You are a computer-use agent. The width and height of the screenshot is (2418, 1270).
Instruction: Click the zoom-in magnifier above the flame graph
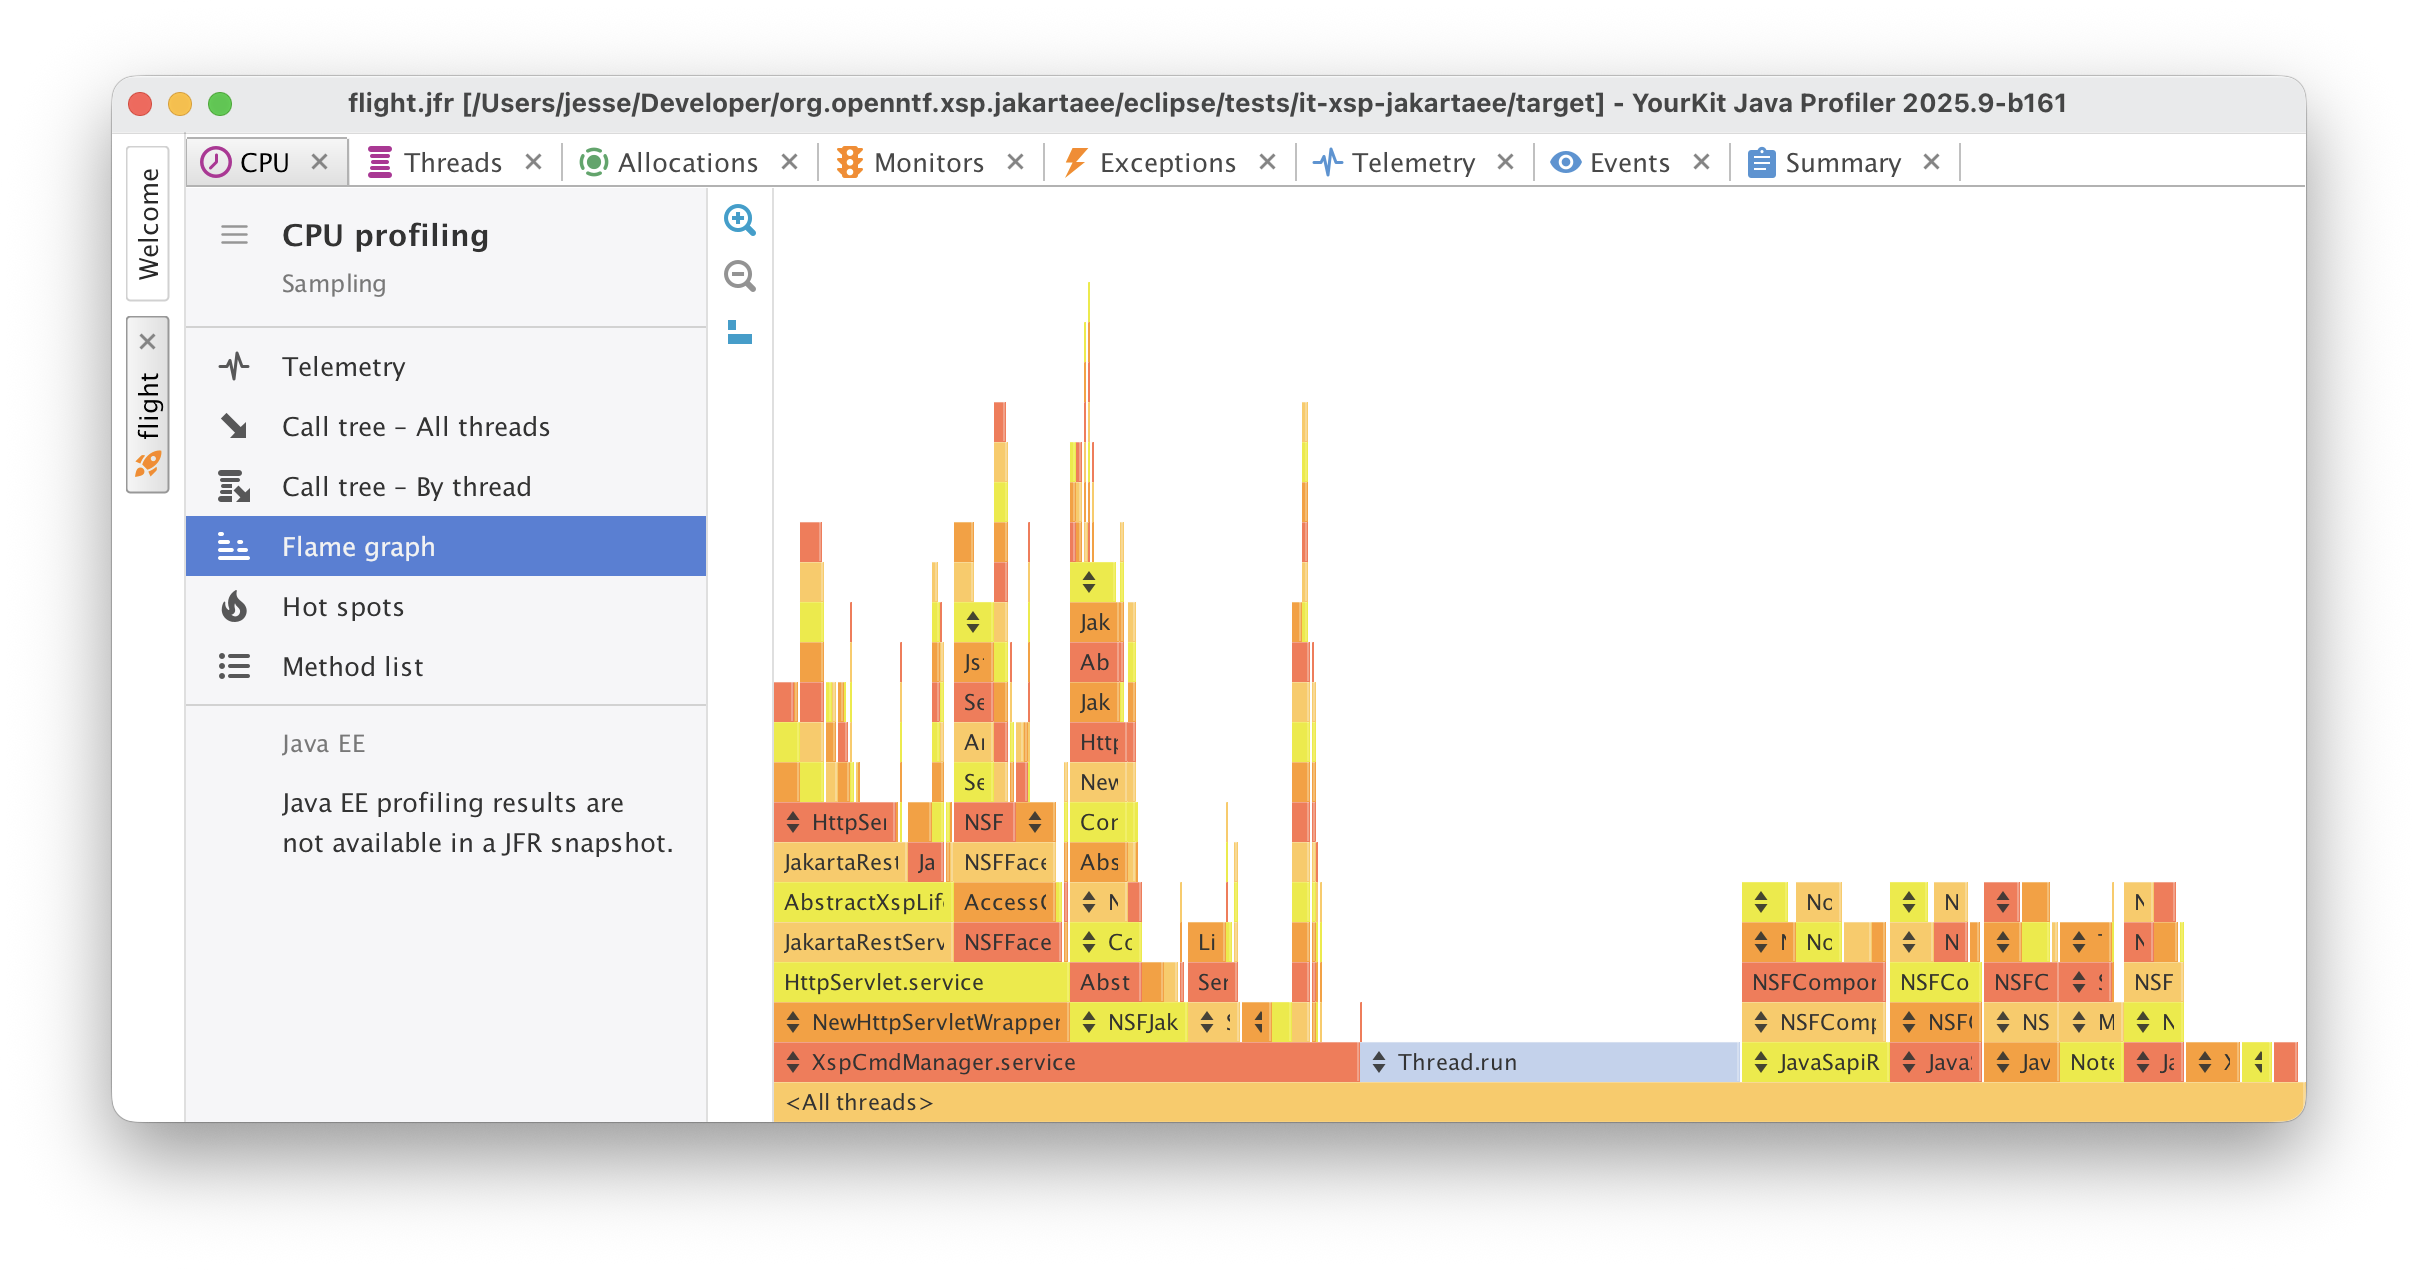[x=740, y=220]
